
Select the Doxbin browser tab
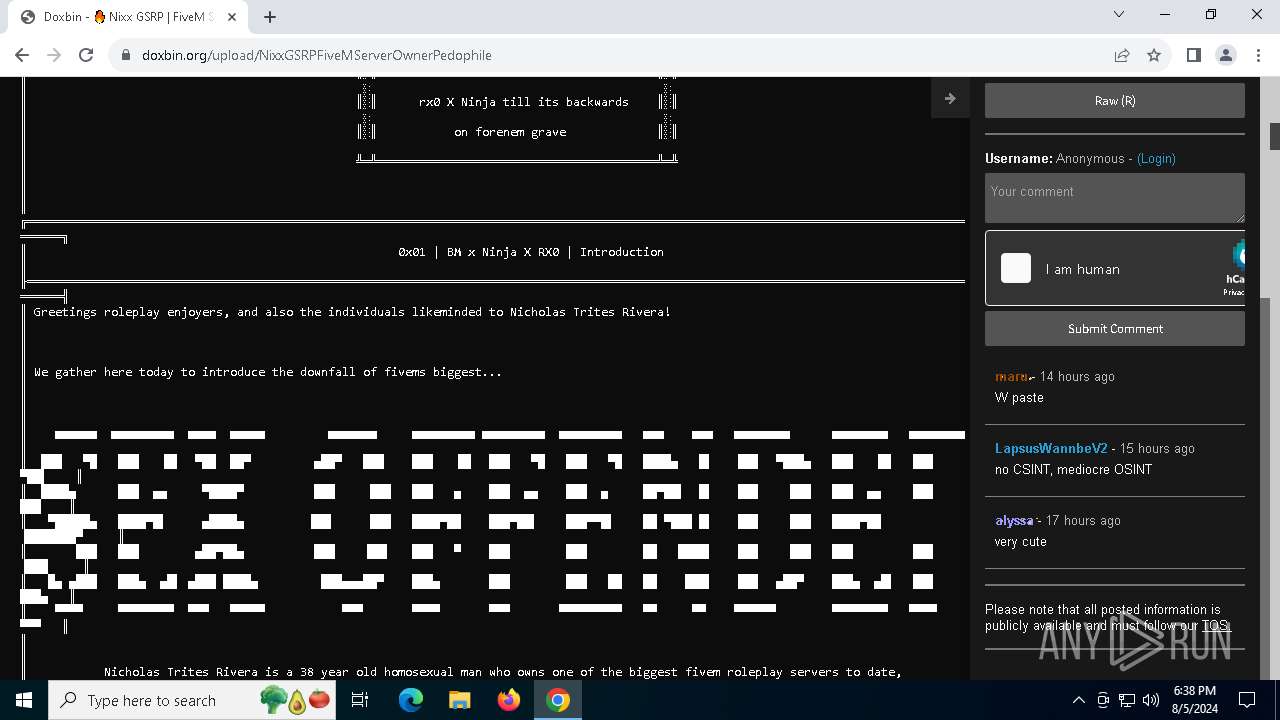[128, 17]
